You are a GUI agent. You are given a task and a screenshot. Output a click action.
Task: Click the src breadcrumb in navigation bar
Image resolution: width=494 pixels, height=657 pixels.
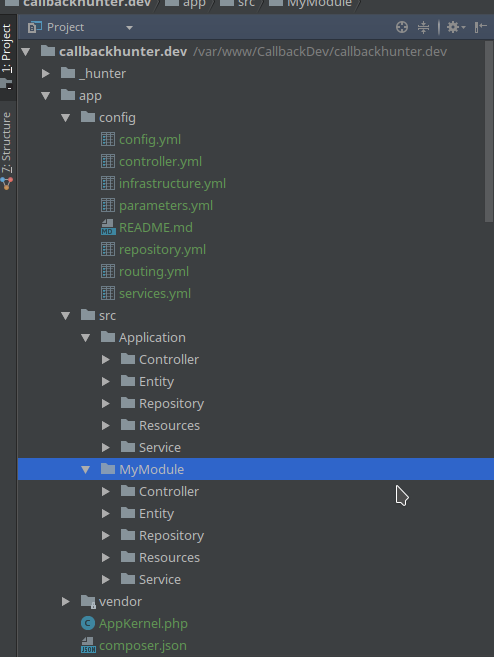click(x=246, y=3)
